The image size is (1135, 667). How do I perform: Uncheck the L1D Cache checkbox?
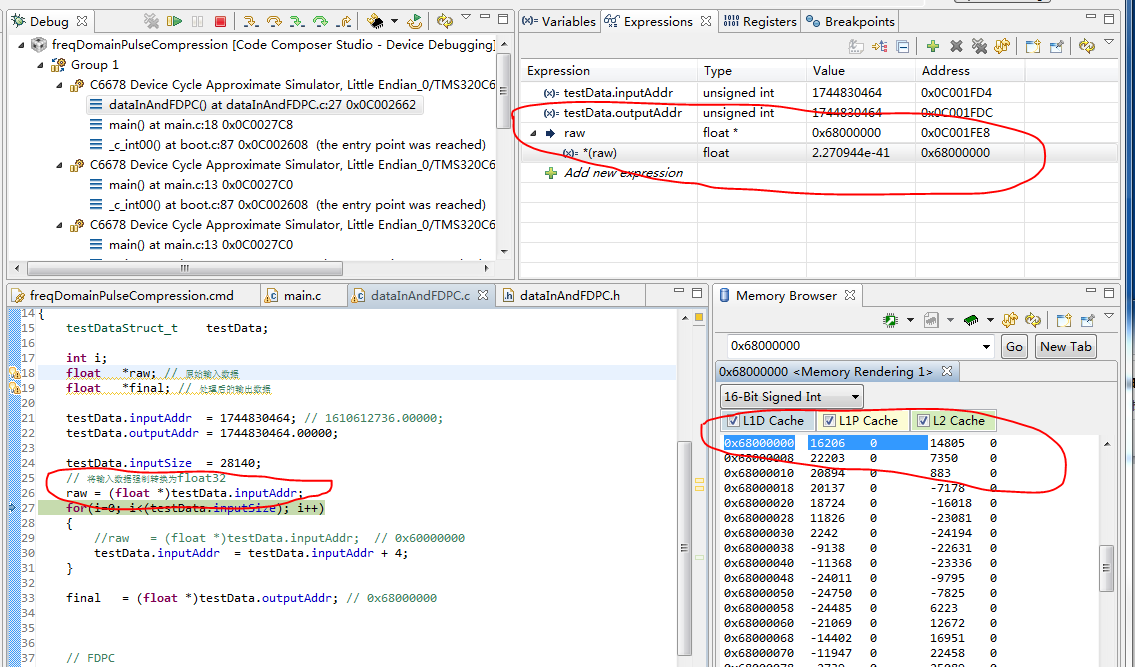point(733,421)
